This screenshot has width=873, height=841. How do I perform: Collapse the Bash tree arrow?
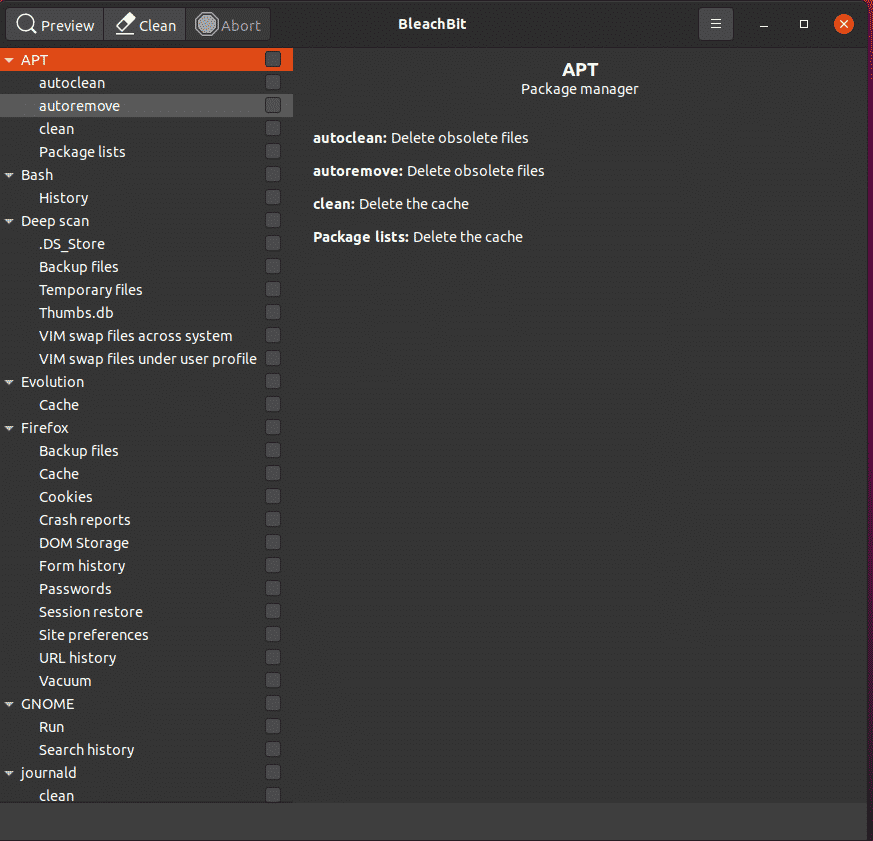pos(9,175)
